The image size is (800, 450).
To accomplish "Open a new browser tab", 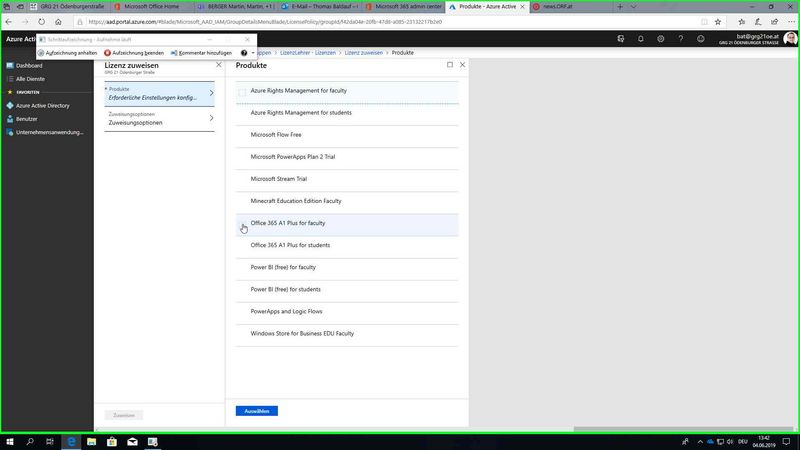I will pyautogui.click(x=620, y=7).
